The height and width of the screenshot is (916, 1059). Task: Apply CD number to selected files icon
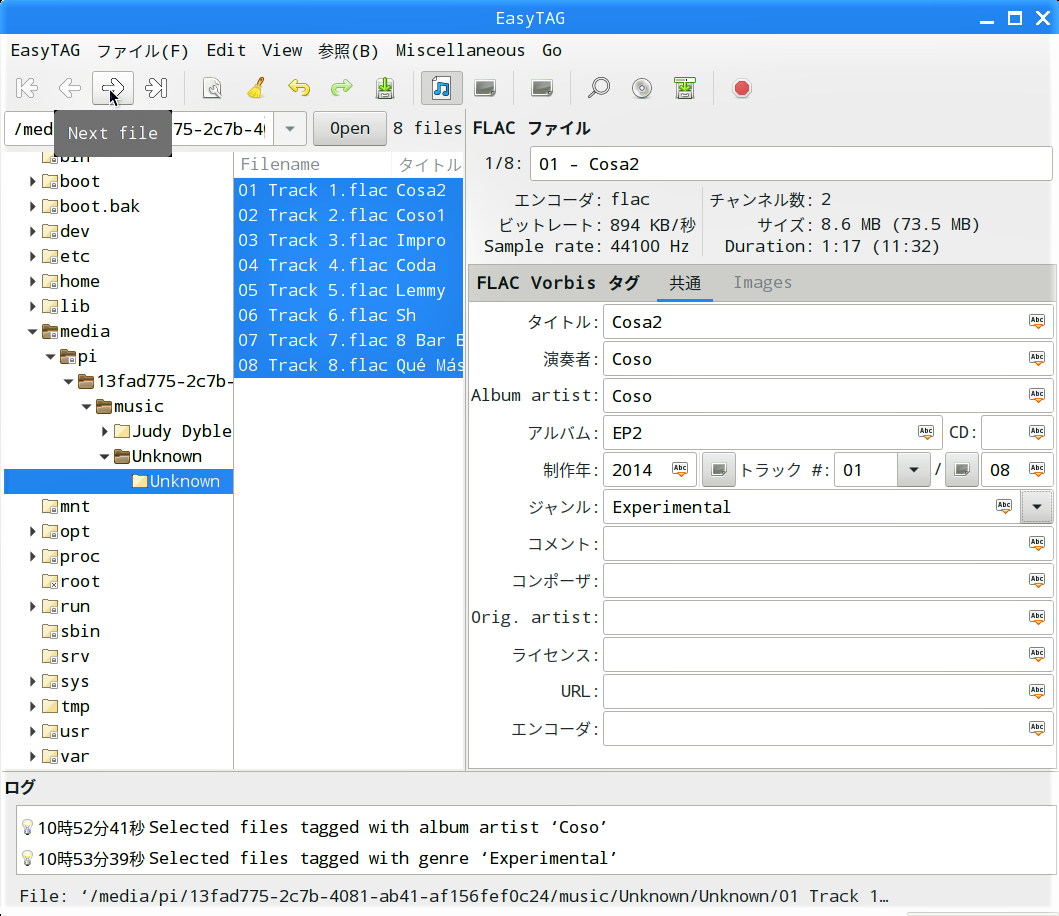point(1037,432)
